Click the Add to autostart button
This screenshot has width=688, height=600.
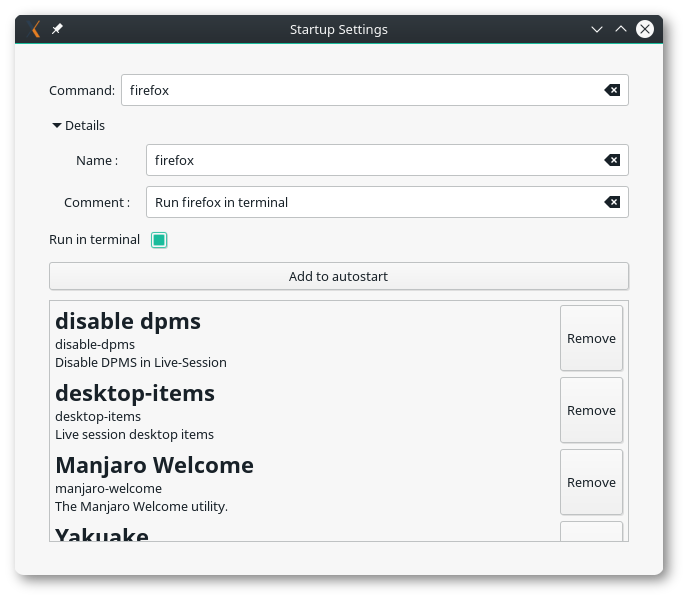point(339,276)
